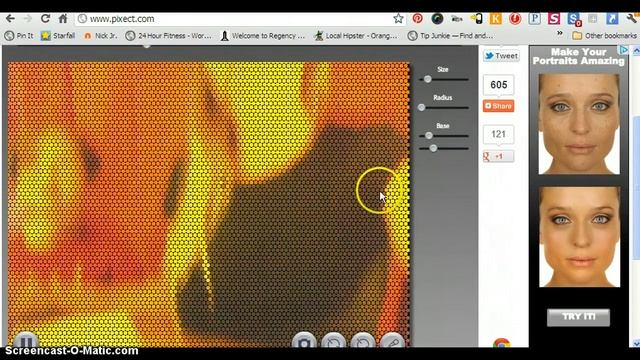Open the blue P extension
640x360 pixels.
point(534,18)
